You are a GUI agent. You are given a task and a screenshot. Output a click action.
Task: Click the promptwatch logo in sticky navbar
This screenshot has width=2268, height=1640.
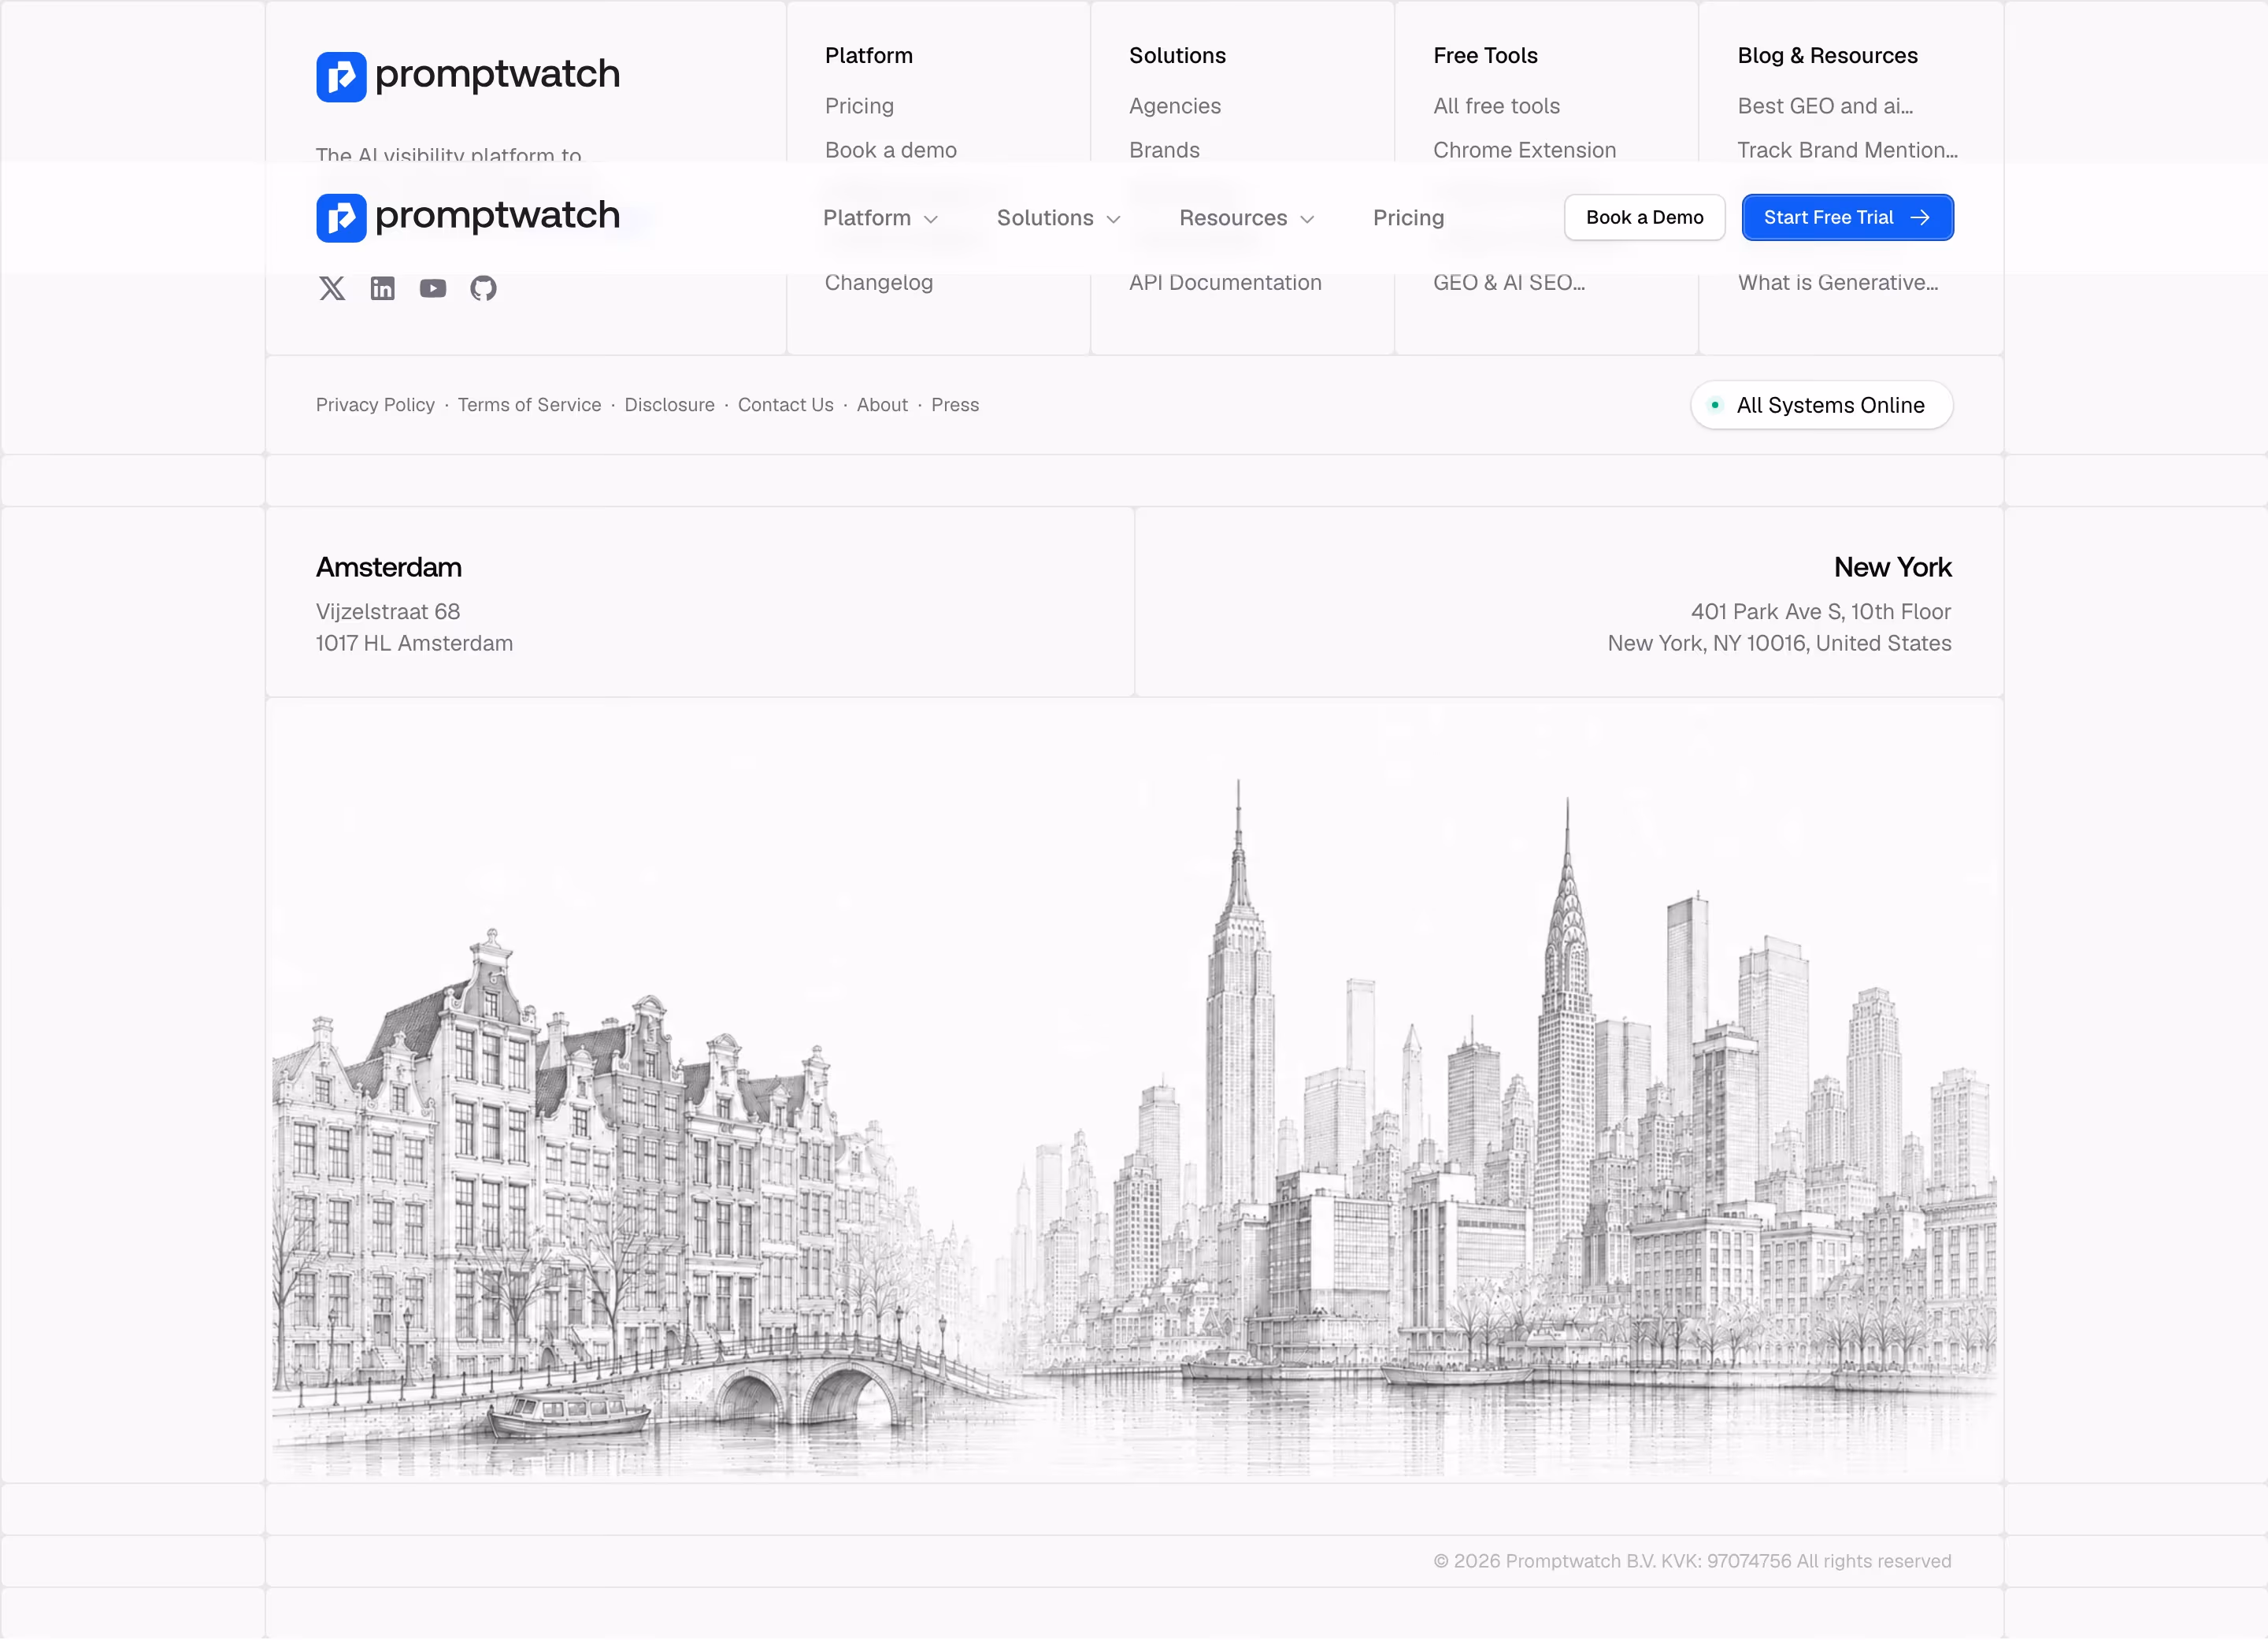(468, 217)
